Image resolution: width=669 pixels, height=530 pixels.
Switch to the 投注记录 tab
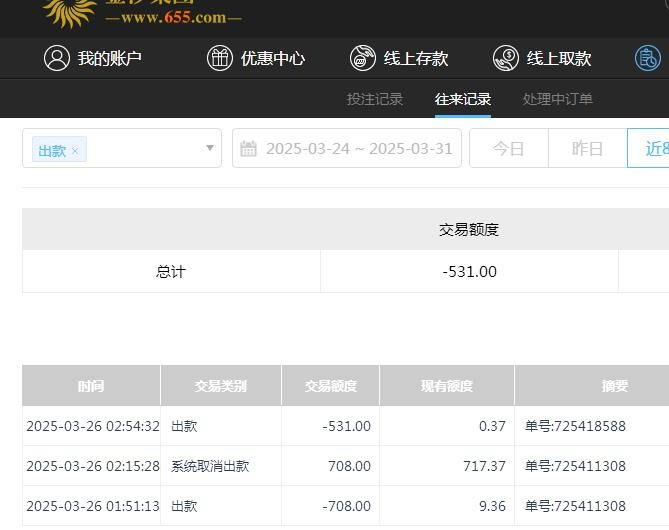coord(375,99)
